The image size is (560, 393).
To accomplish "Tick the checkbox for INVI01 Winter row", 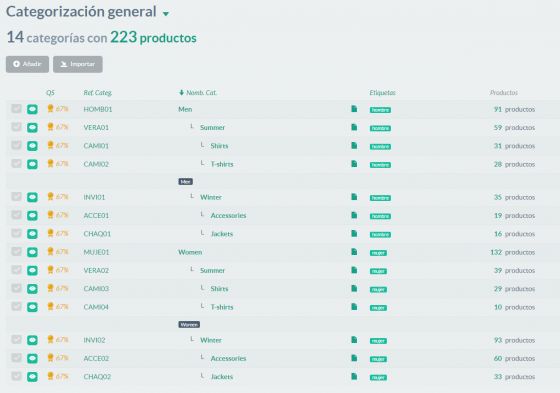I will point(16,196).
